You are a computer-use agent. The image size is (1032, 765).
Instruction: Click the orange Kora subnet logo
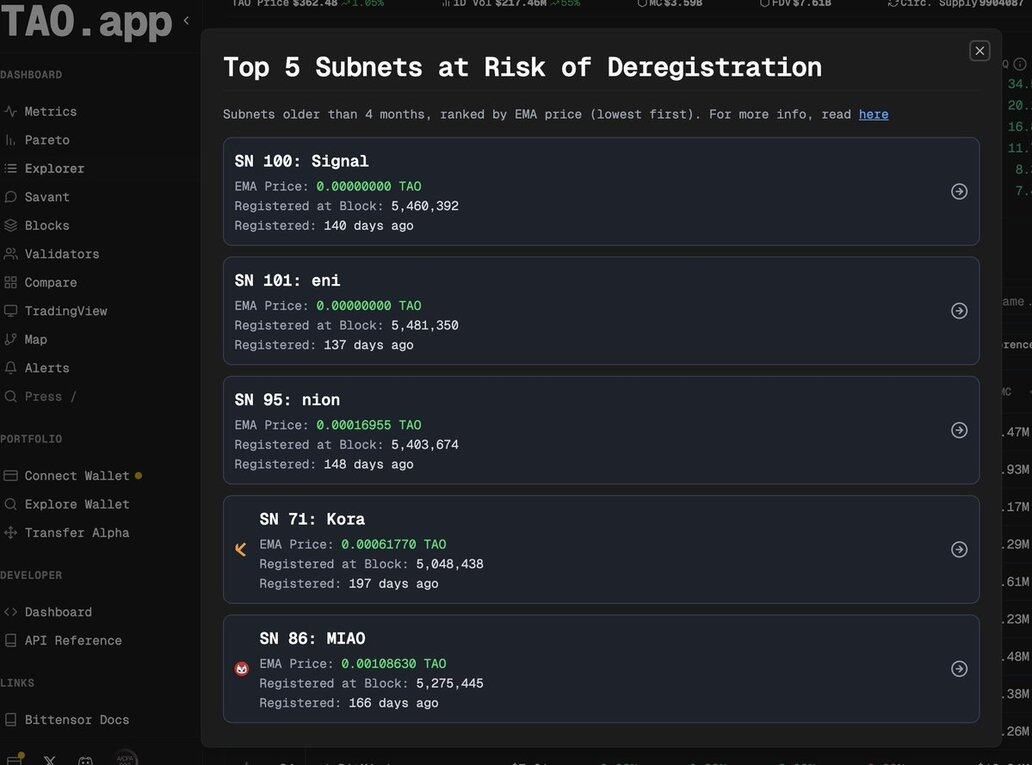[241, 549]
